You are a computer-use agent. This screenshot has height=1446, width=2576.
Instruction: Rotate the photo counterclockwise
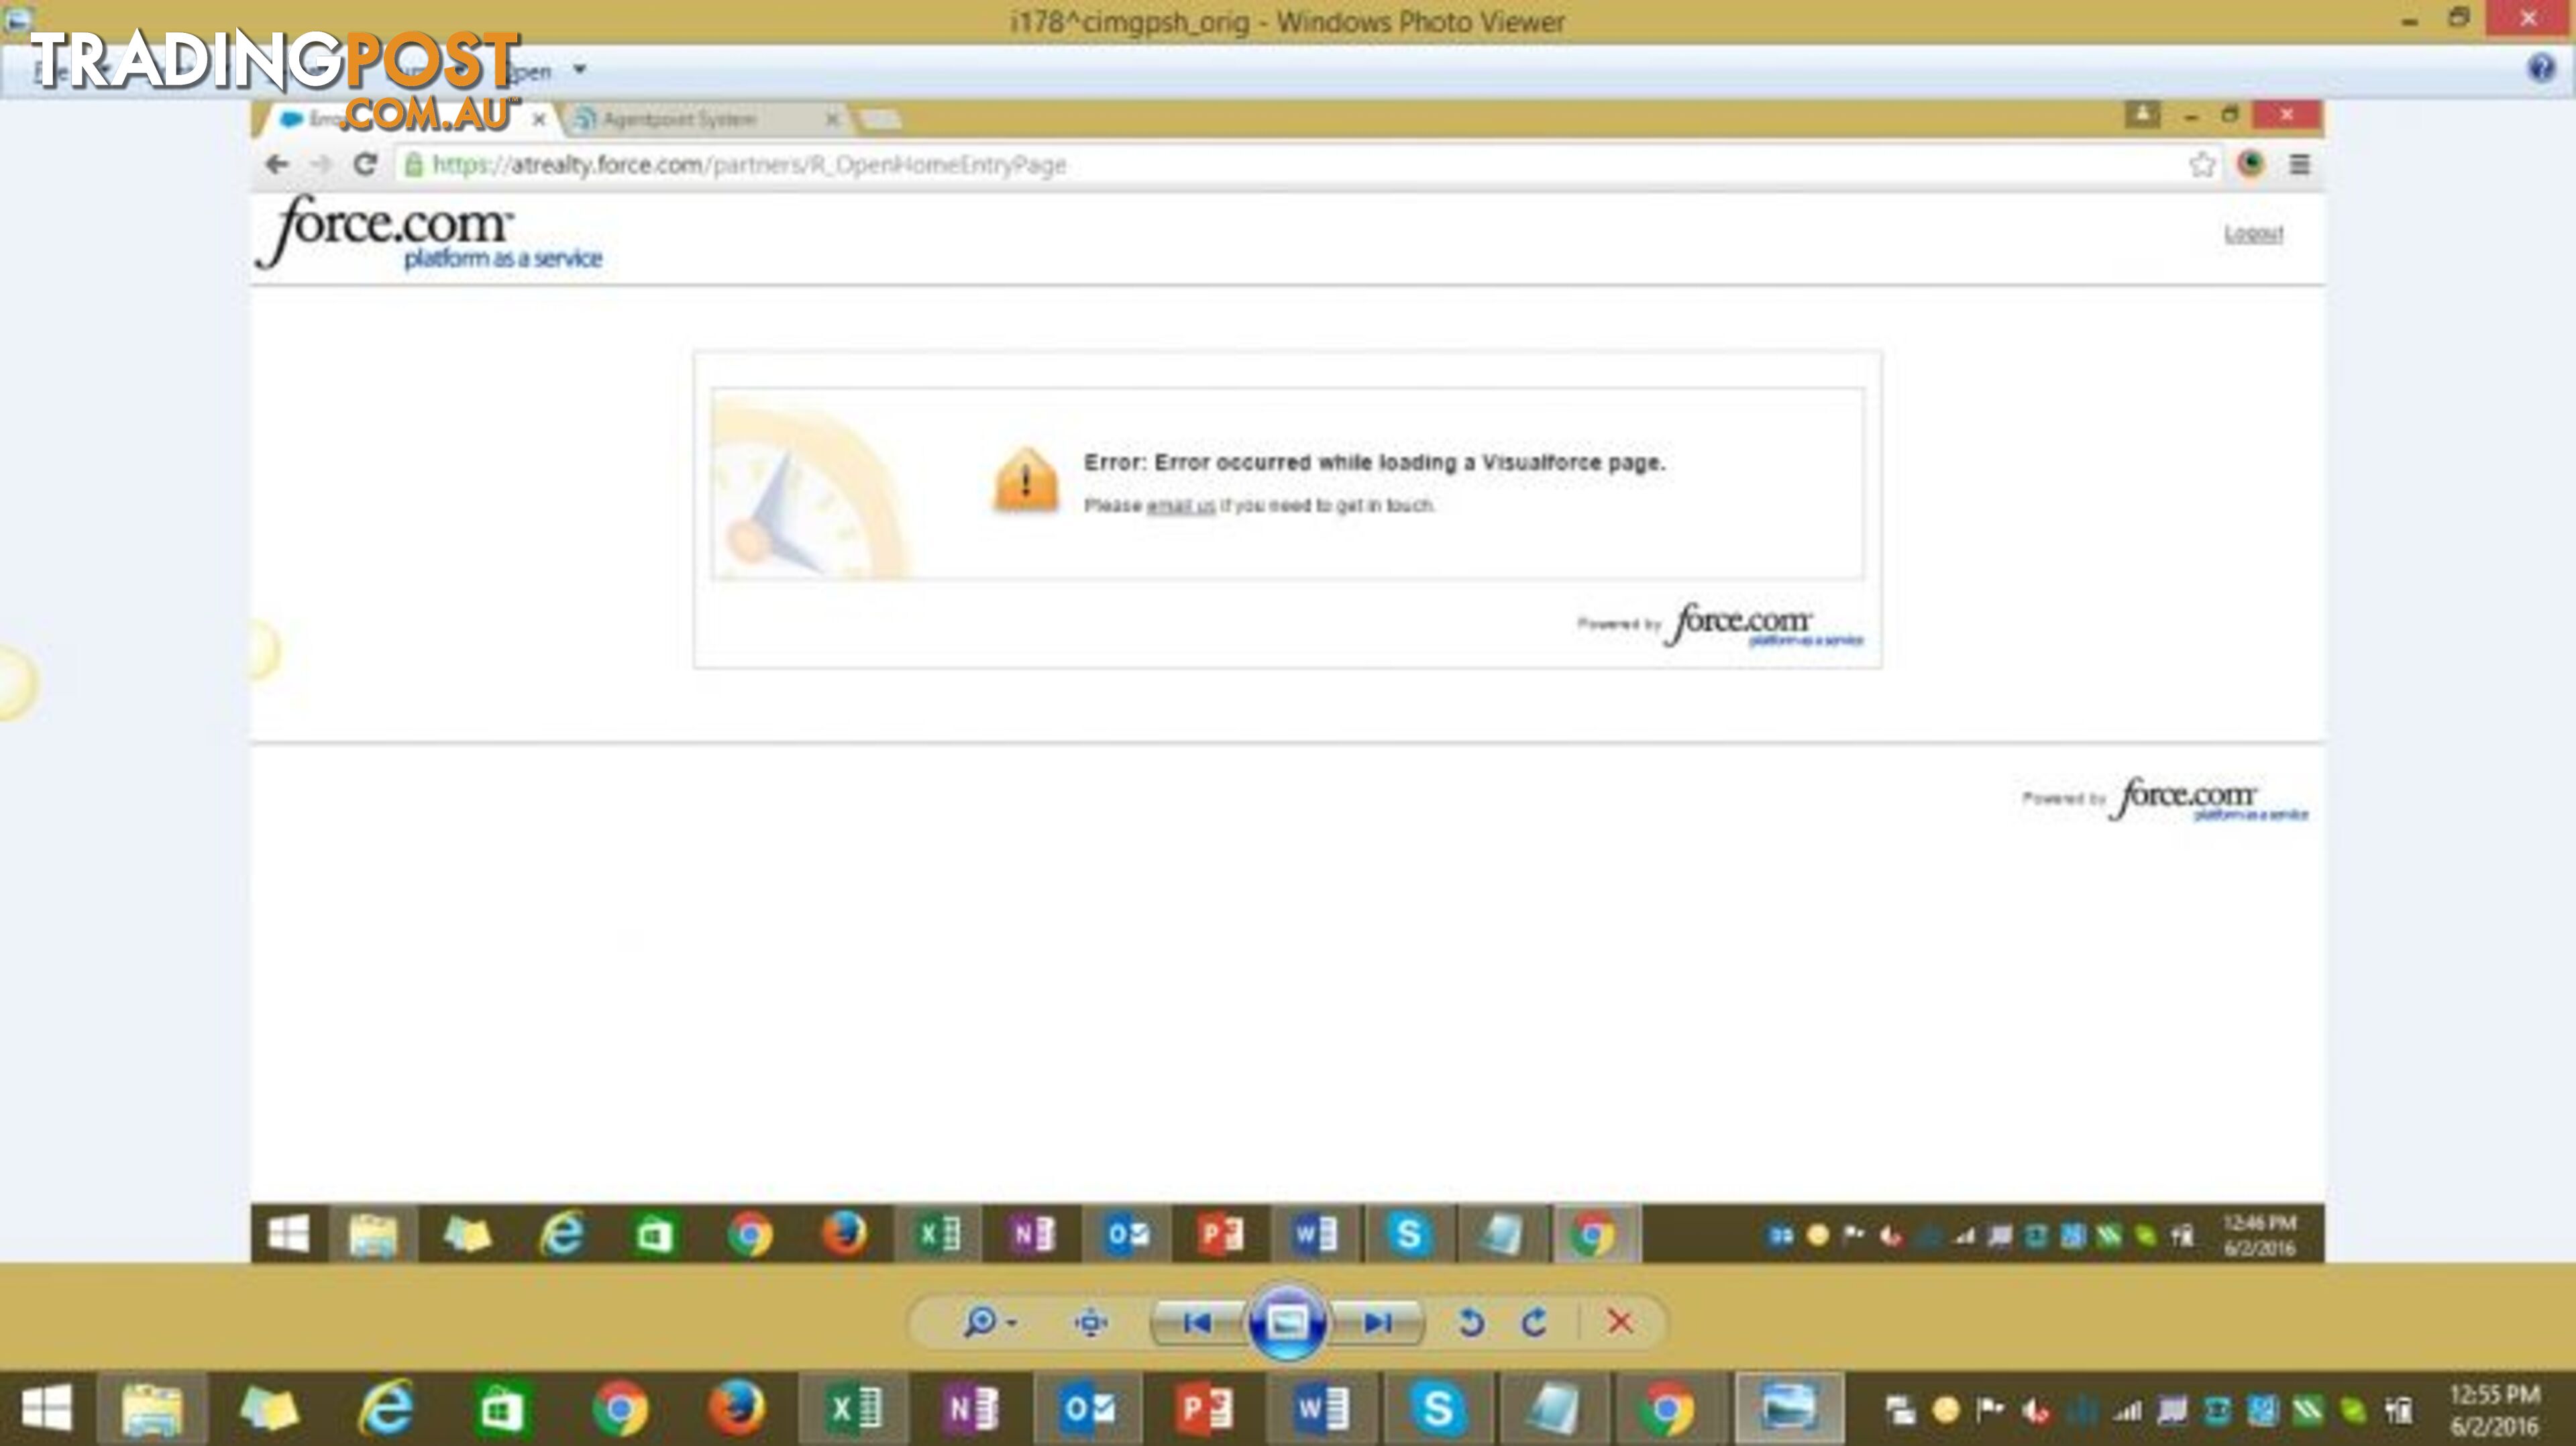point(1470,1323)
